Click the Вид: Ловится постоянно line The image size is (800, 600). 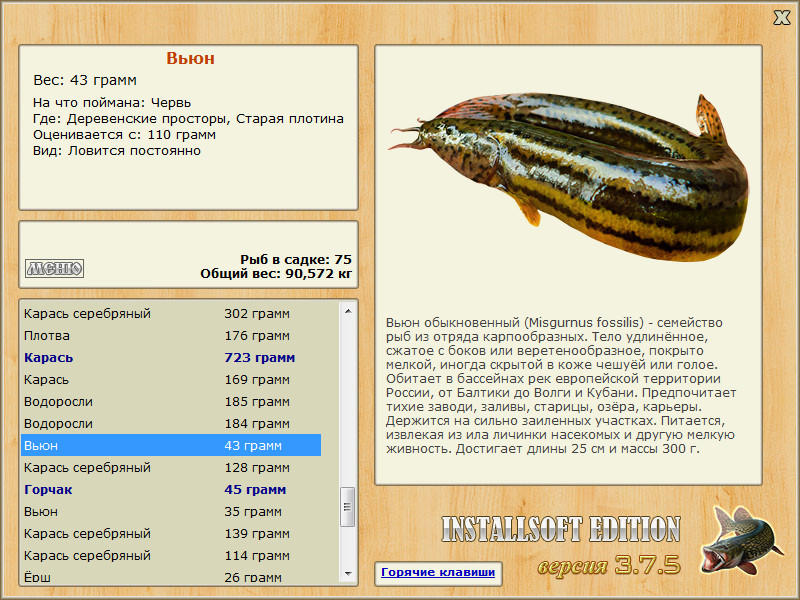[x=117, y=151]
